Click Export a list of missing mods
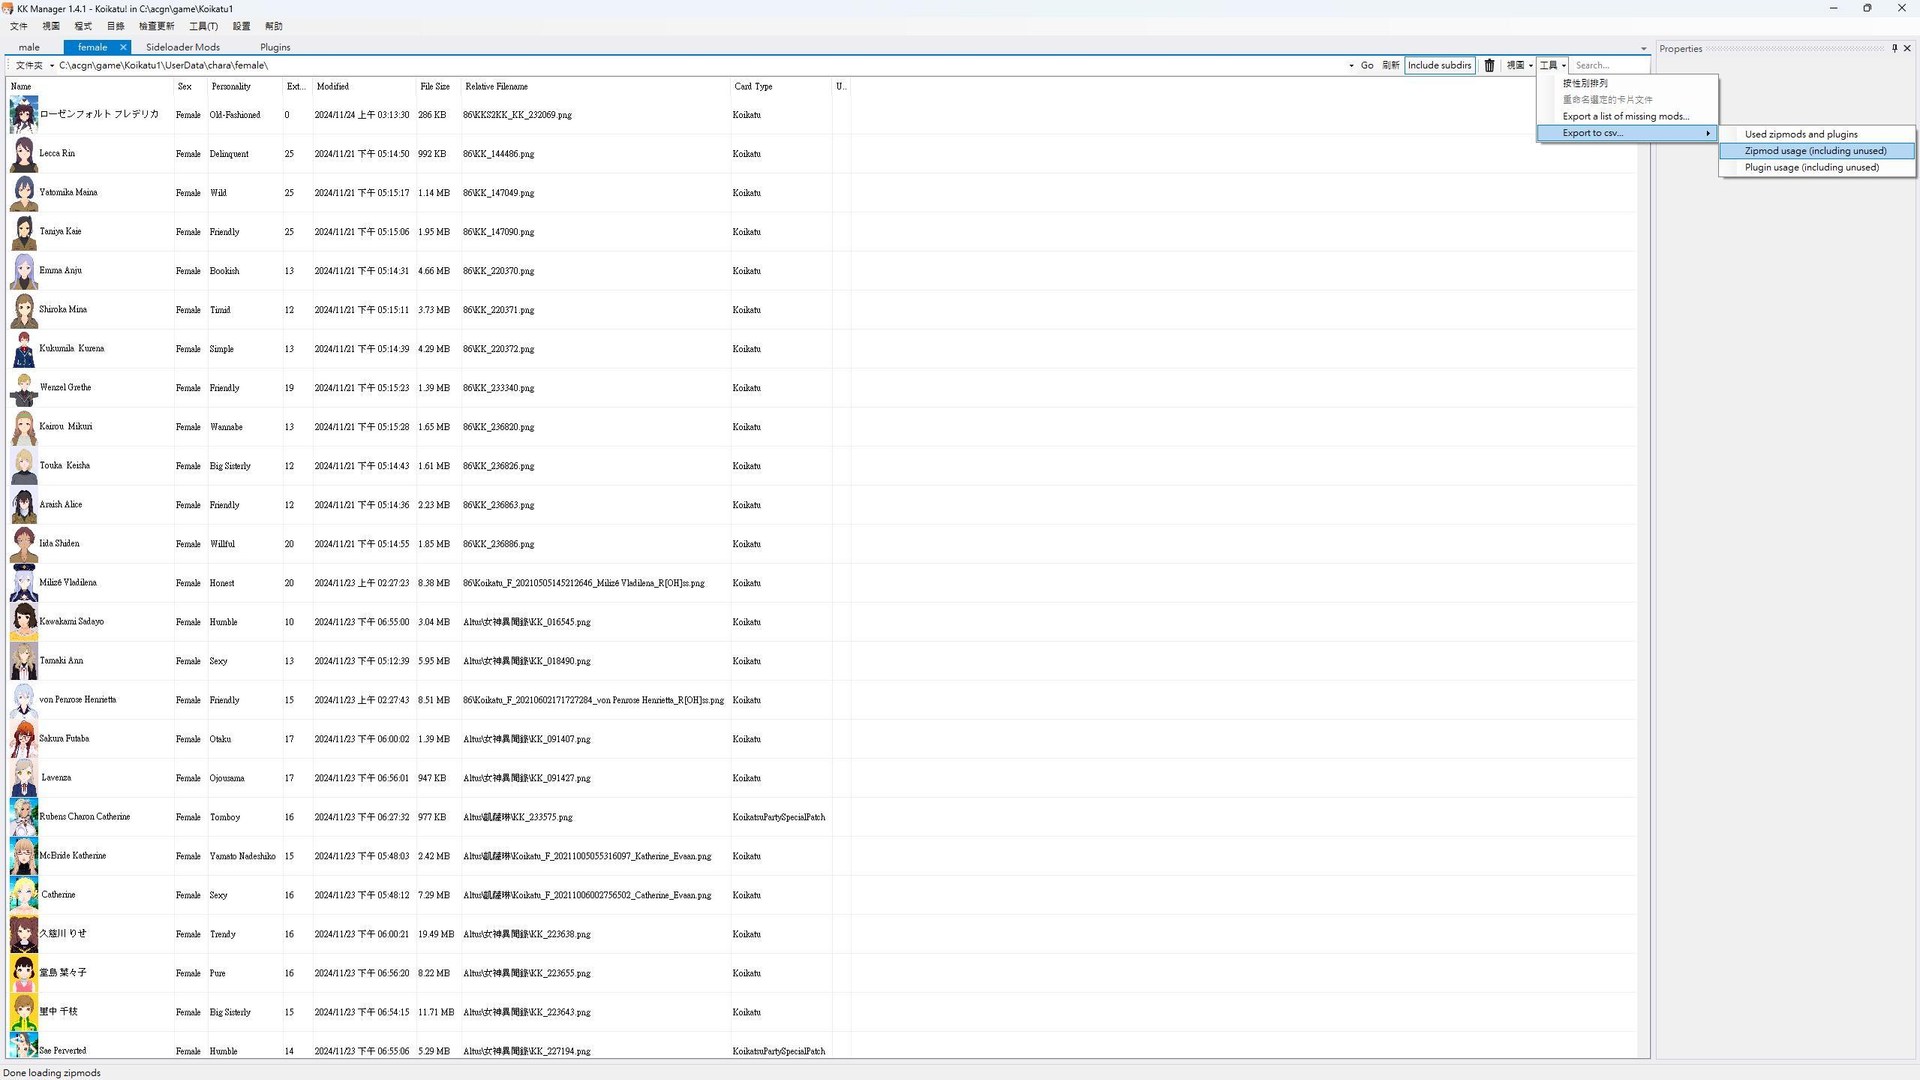Screen dimensions: 1920x1080 (1625, 117)
